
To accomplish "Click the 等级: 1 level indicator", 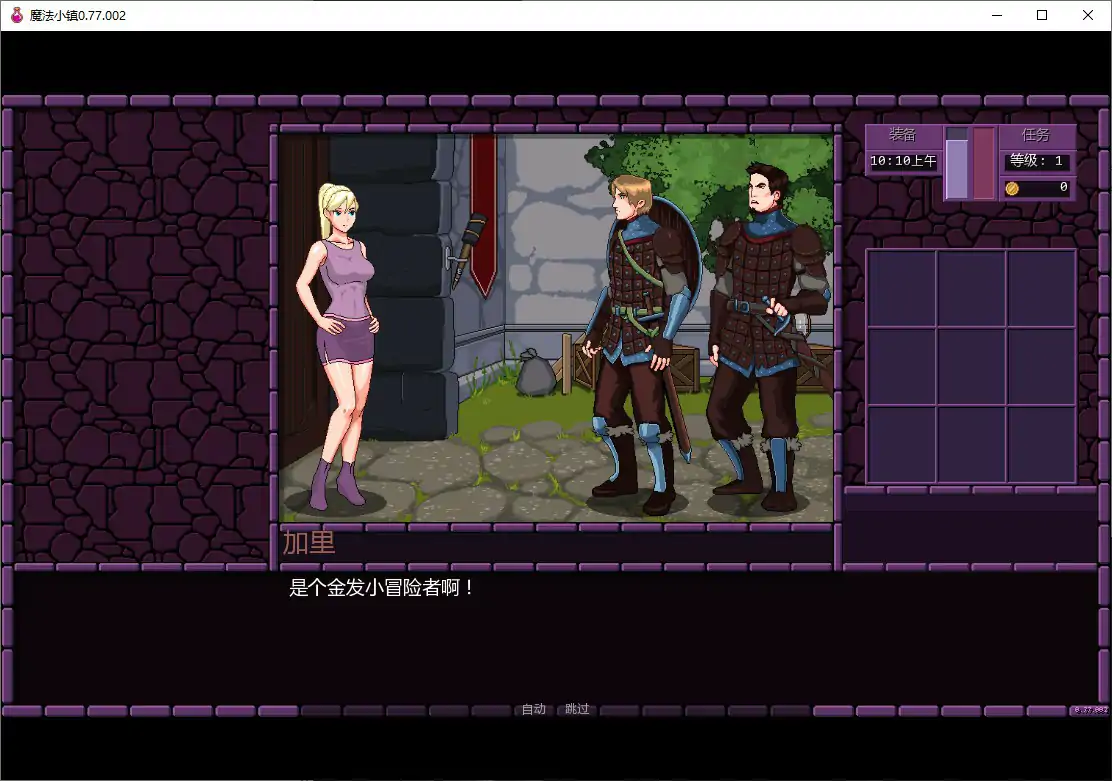I will (x=1035, y=161).
